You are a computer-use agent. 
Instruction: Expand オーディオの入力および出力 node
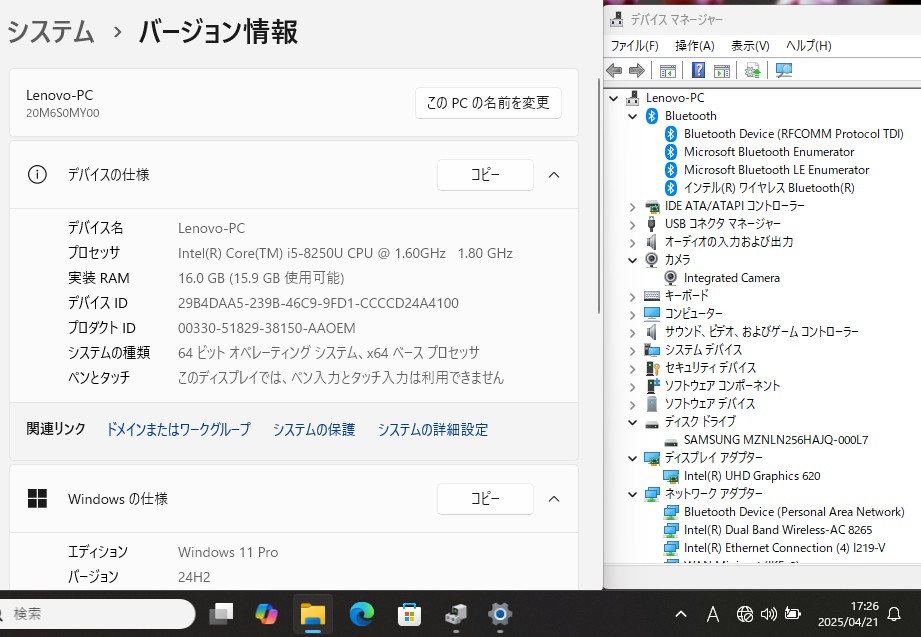point(633,242)
